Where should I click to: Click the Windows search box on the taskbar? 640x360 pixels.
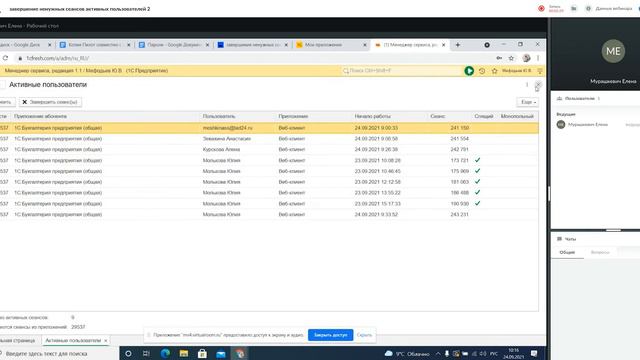point(59,353)
